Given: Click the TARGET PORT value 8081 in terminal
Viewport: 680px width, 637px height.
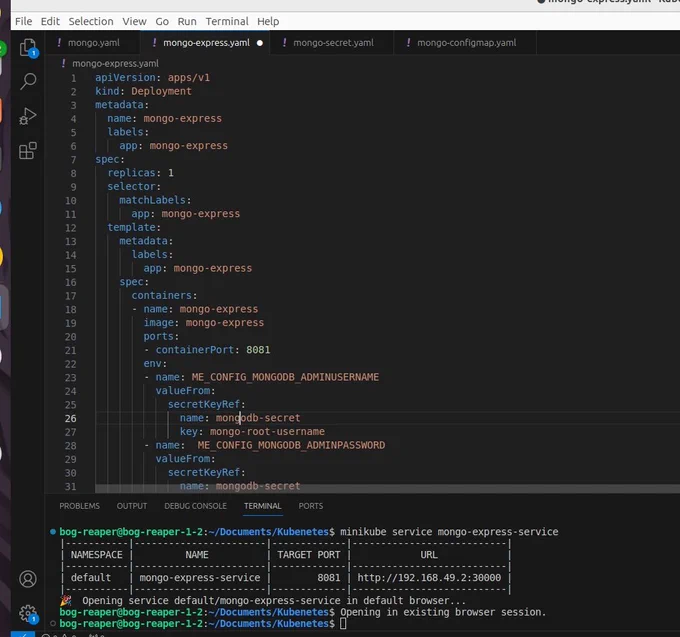Looking at the screenshot, I should pos(329,578).
